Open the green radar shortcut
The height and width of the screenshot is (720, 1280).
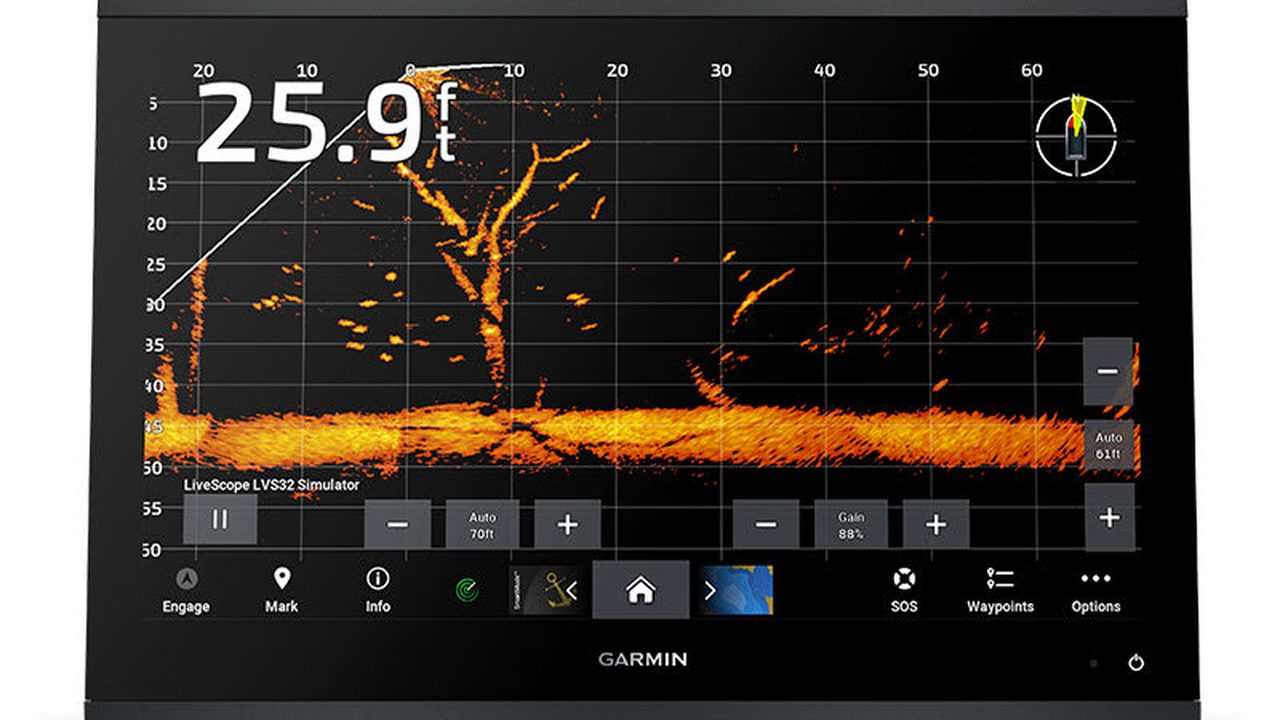(465, 591)
